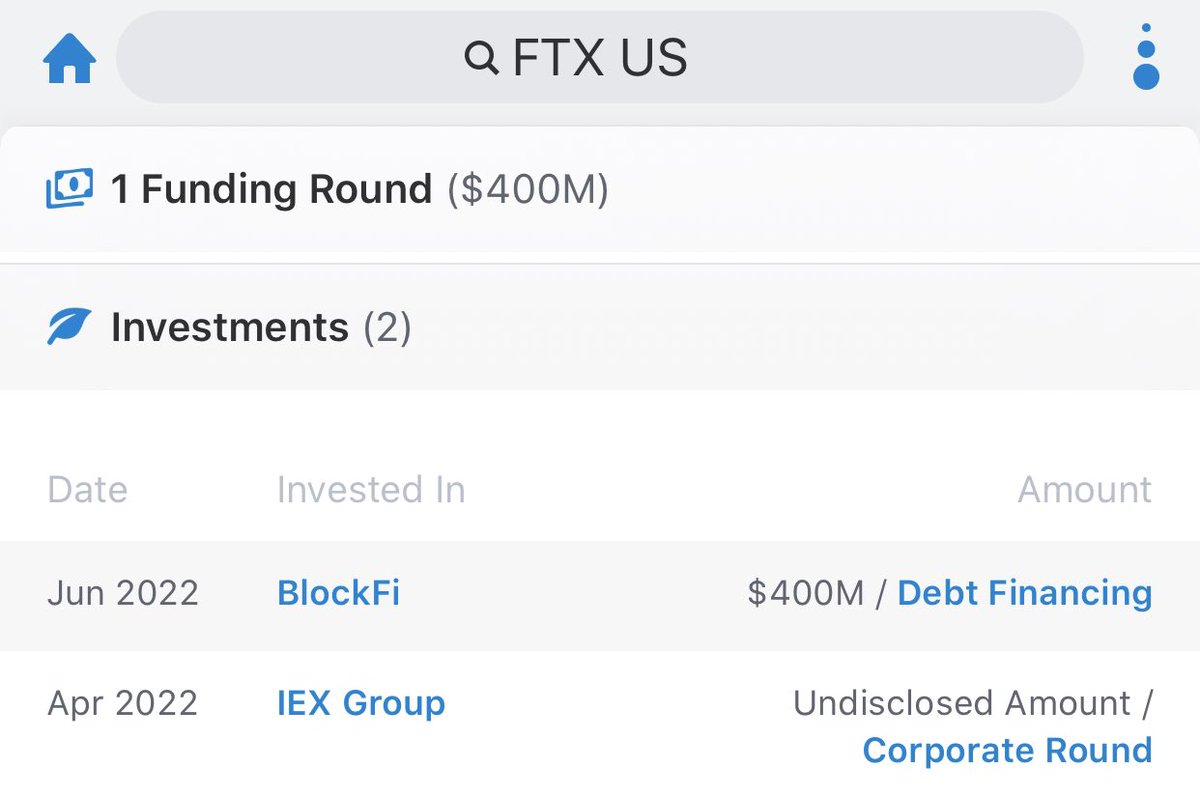Collapse the Investments (2) section header

(230, 327)
